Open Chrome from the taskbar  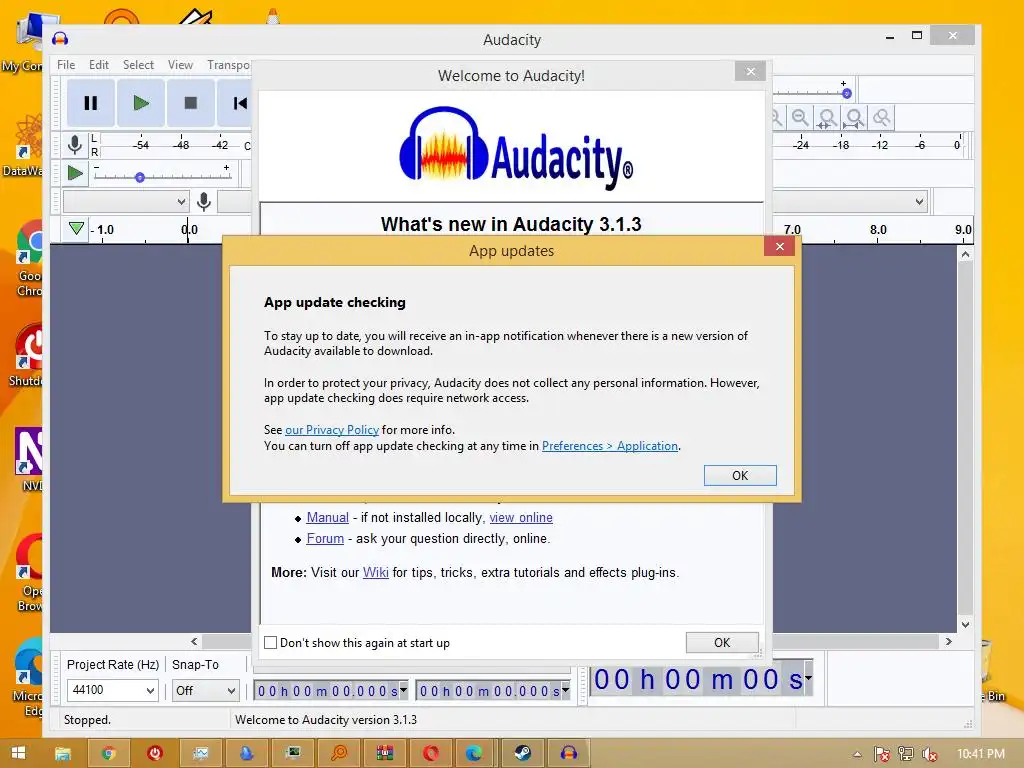[108, 754]
